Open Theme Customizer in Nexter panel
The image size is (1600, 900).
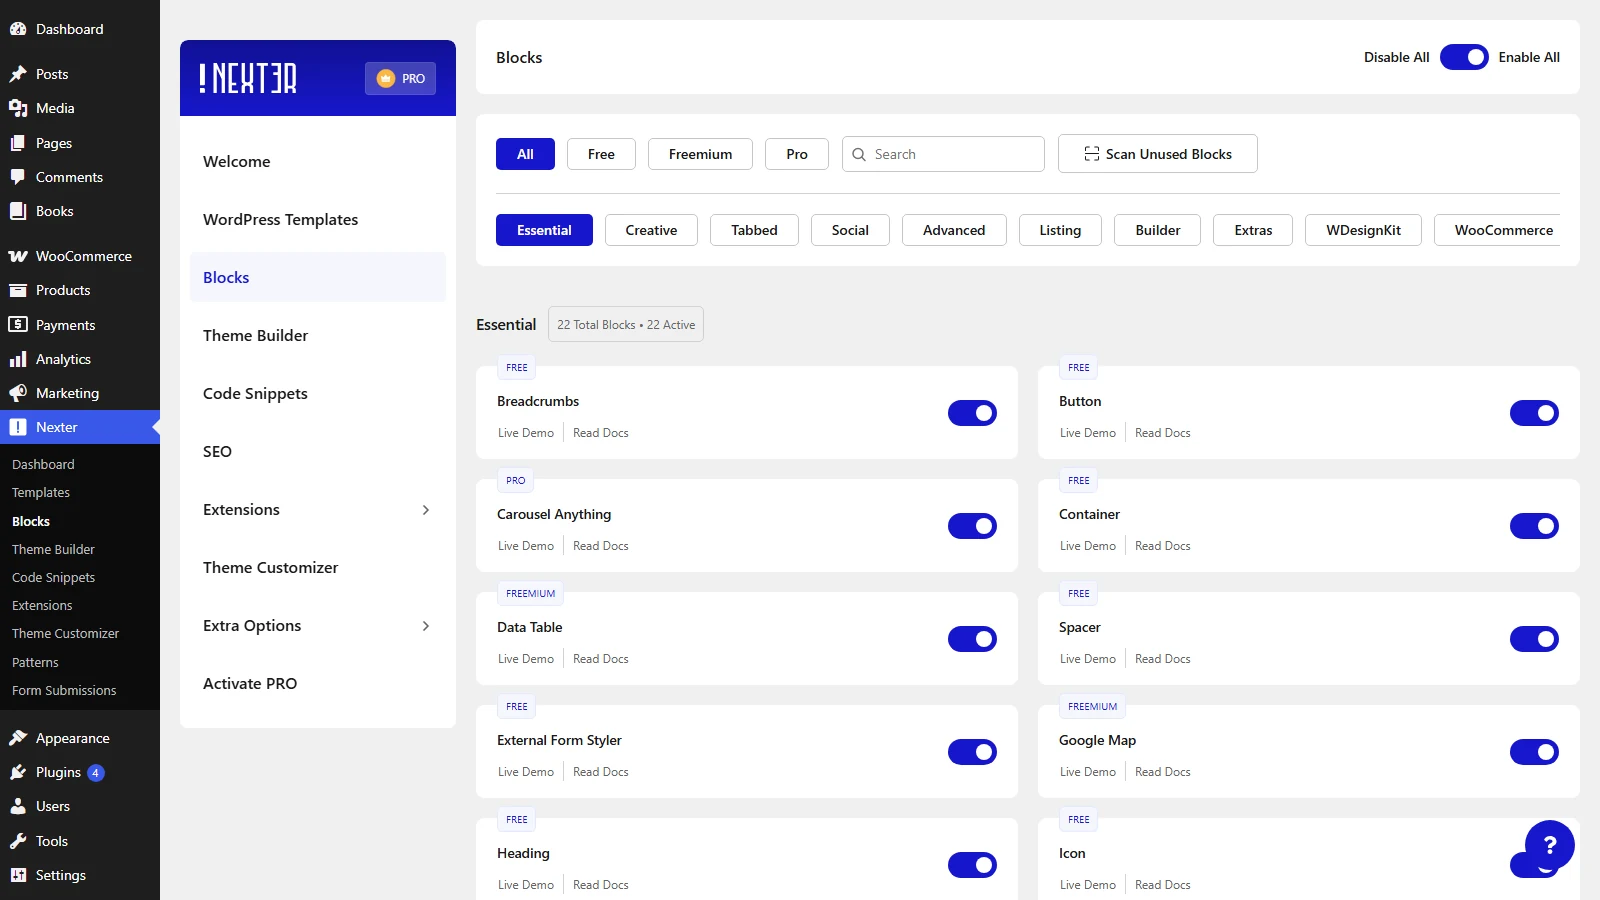click(x=318, y=567)
